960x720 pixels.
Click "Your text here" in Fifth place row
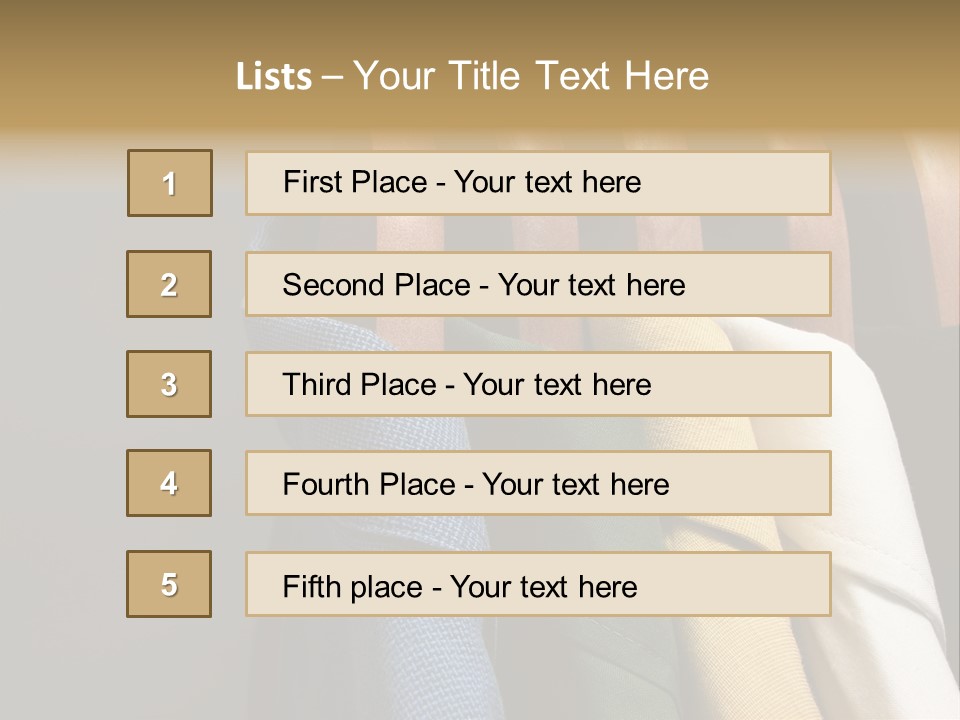coord(544,587)
